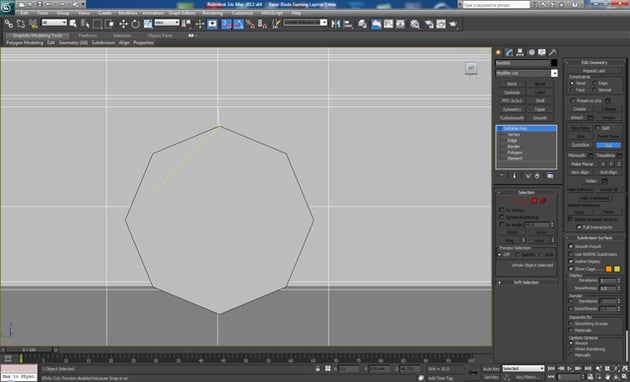630x382 pixels.
Task: Activate the Select and Move tool
Action: [123, 24]
